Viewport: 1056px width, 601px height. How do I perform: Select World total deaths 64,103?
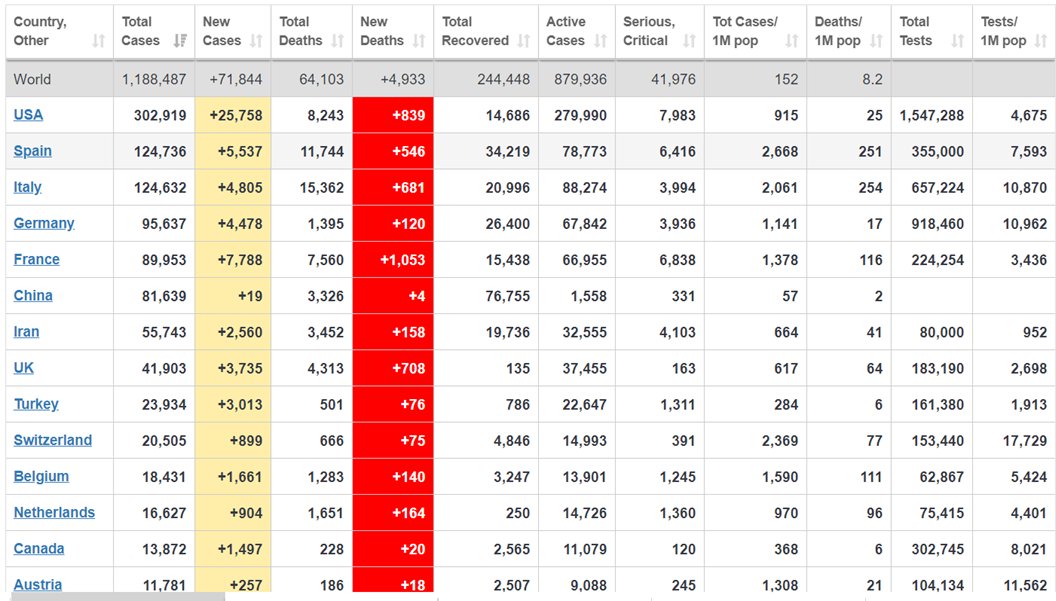[321, 80]
